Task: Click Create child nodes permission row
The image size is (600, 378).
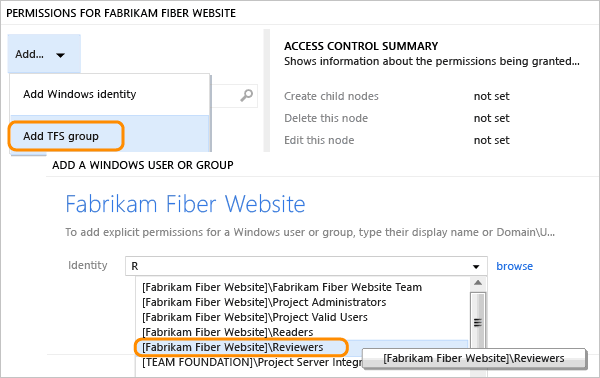Action: coord(397,96)
